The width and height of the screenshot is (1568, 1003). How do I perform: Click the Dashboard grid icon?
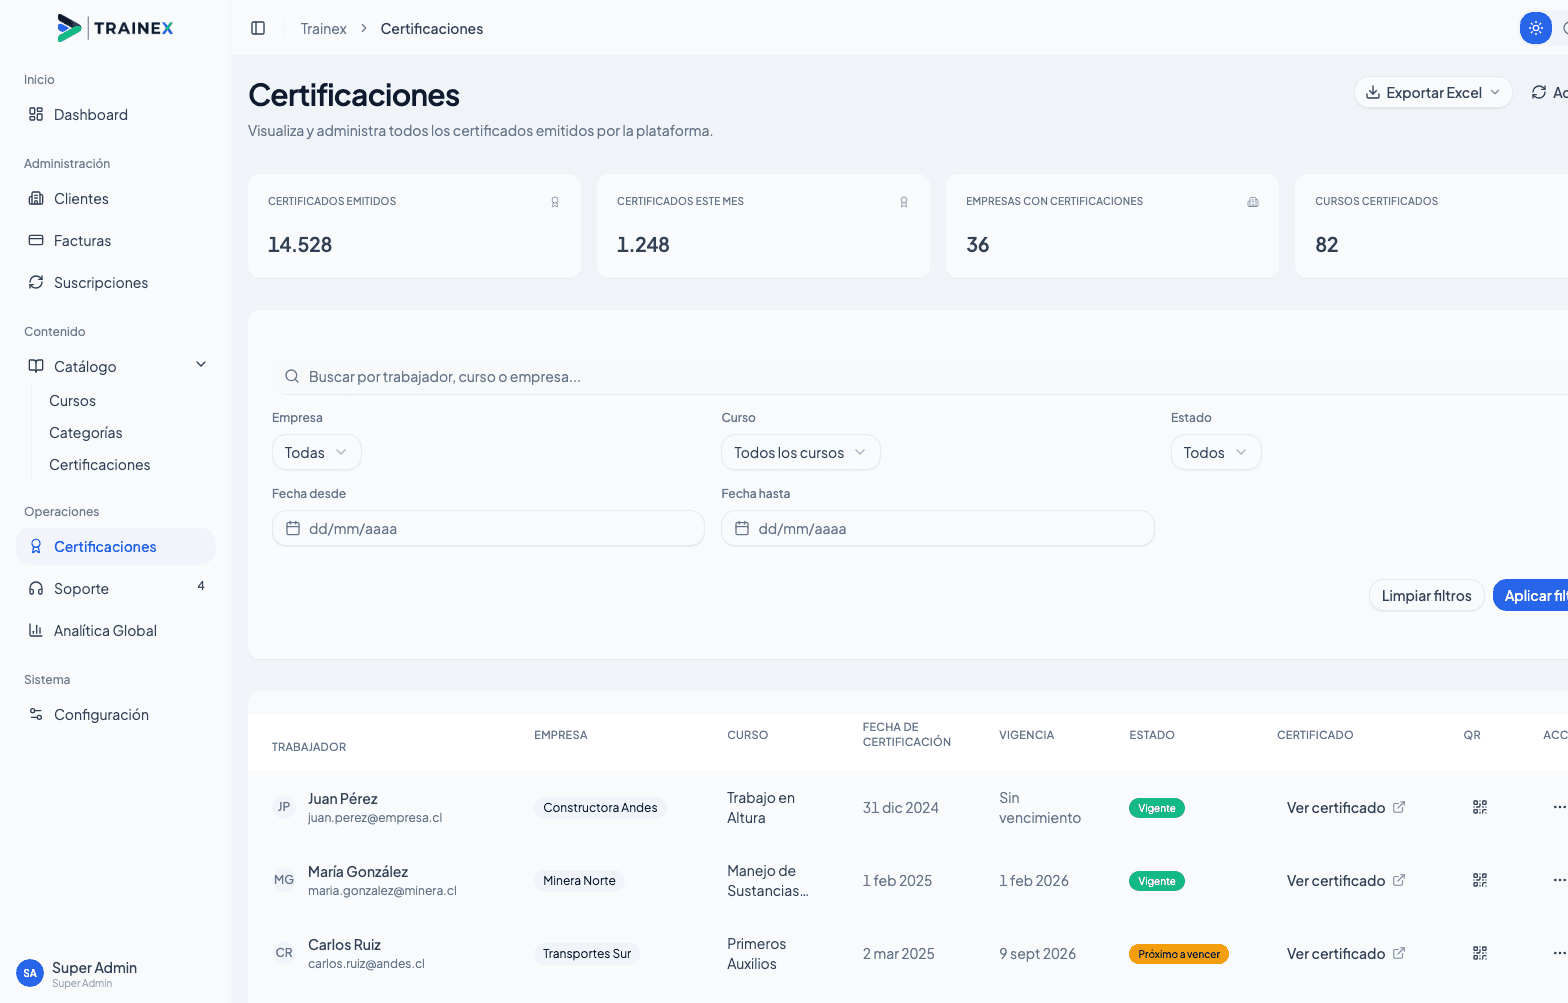pyautogui.click(x=36, y=114)
